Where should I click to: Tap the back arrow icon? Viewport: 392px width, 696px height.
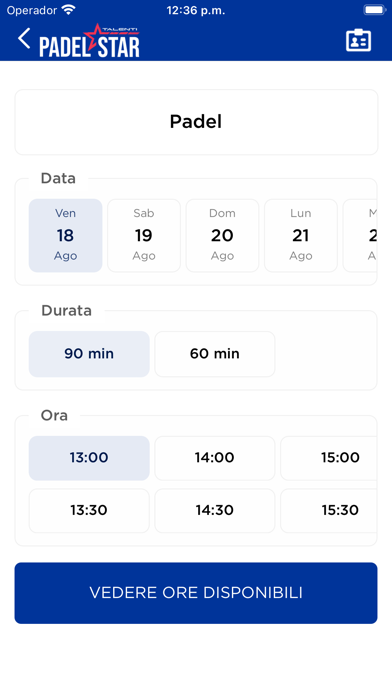[x=24, y=39]
